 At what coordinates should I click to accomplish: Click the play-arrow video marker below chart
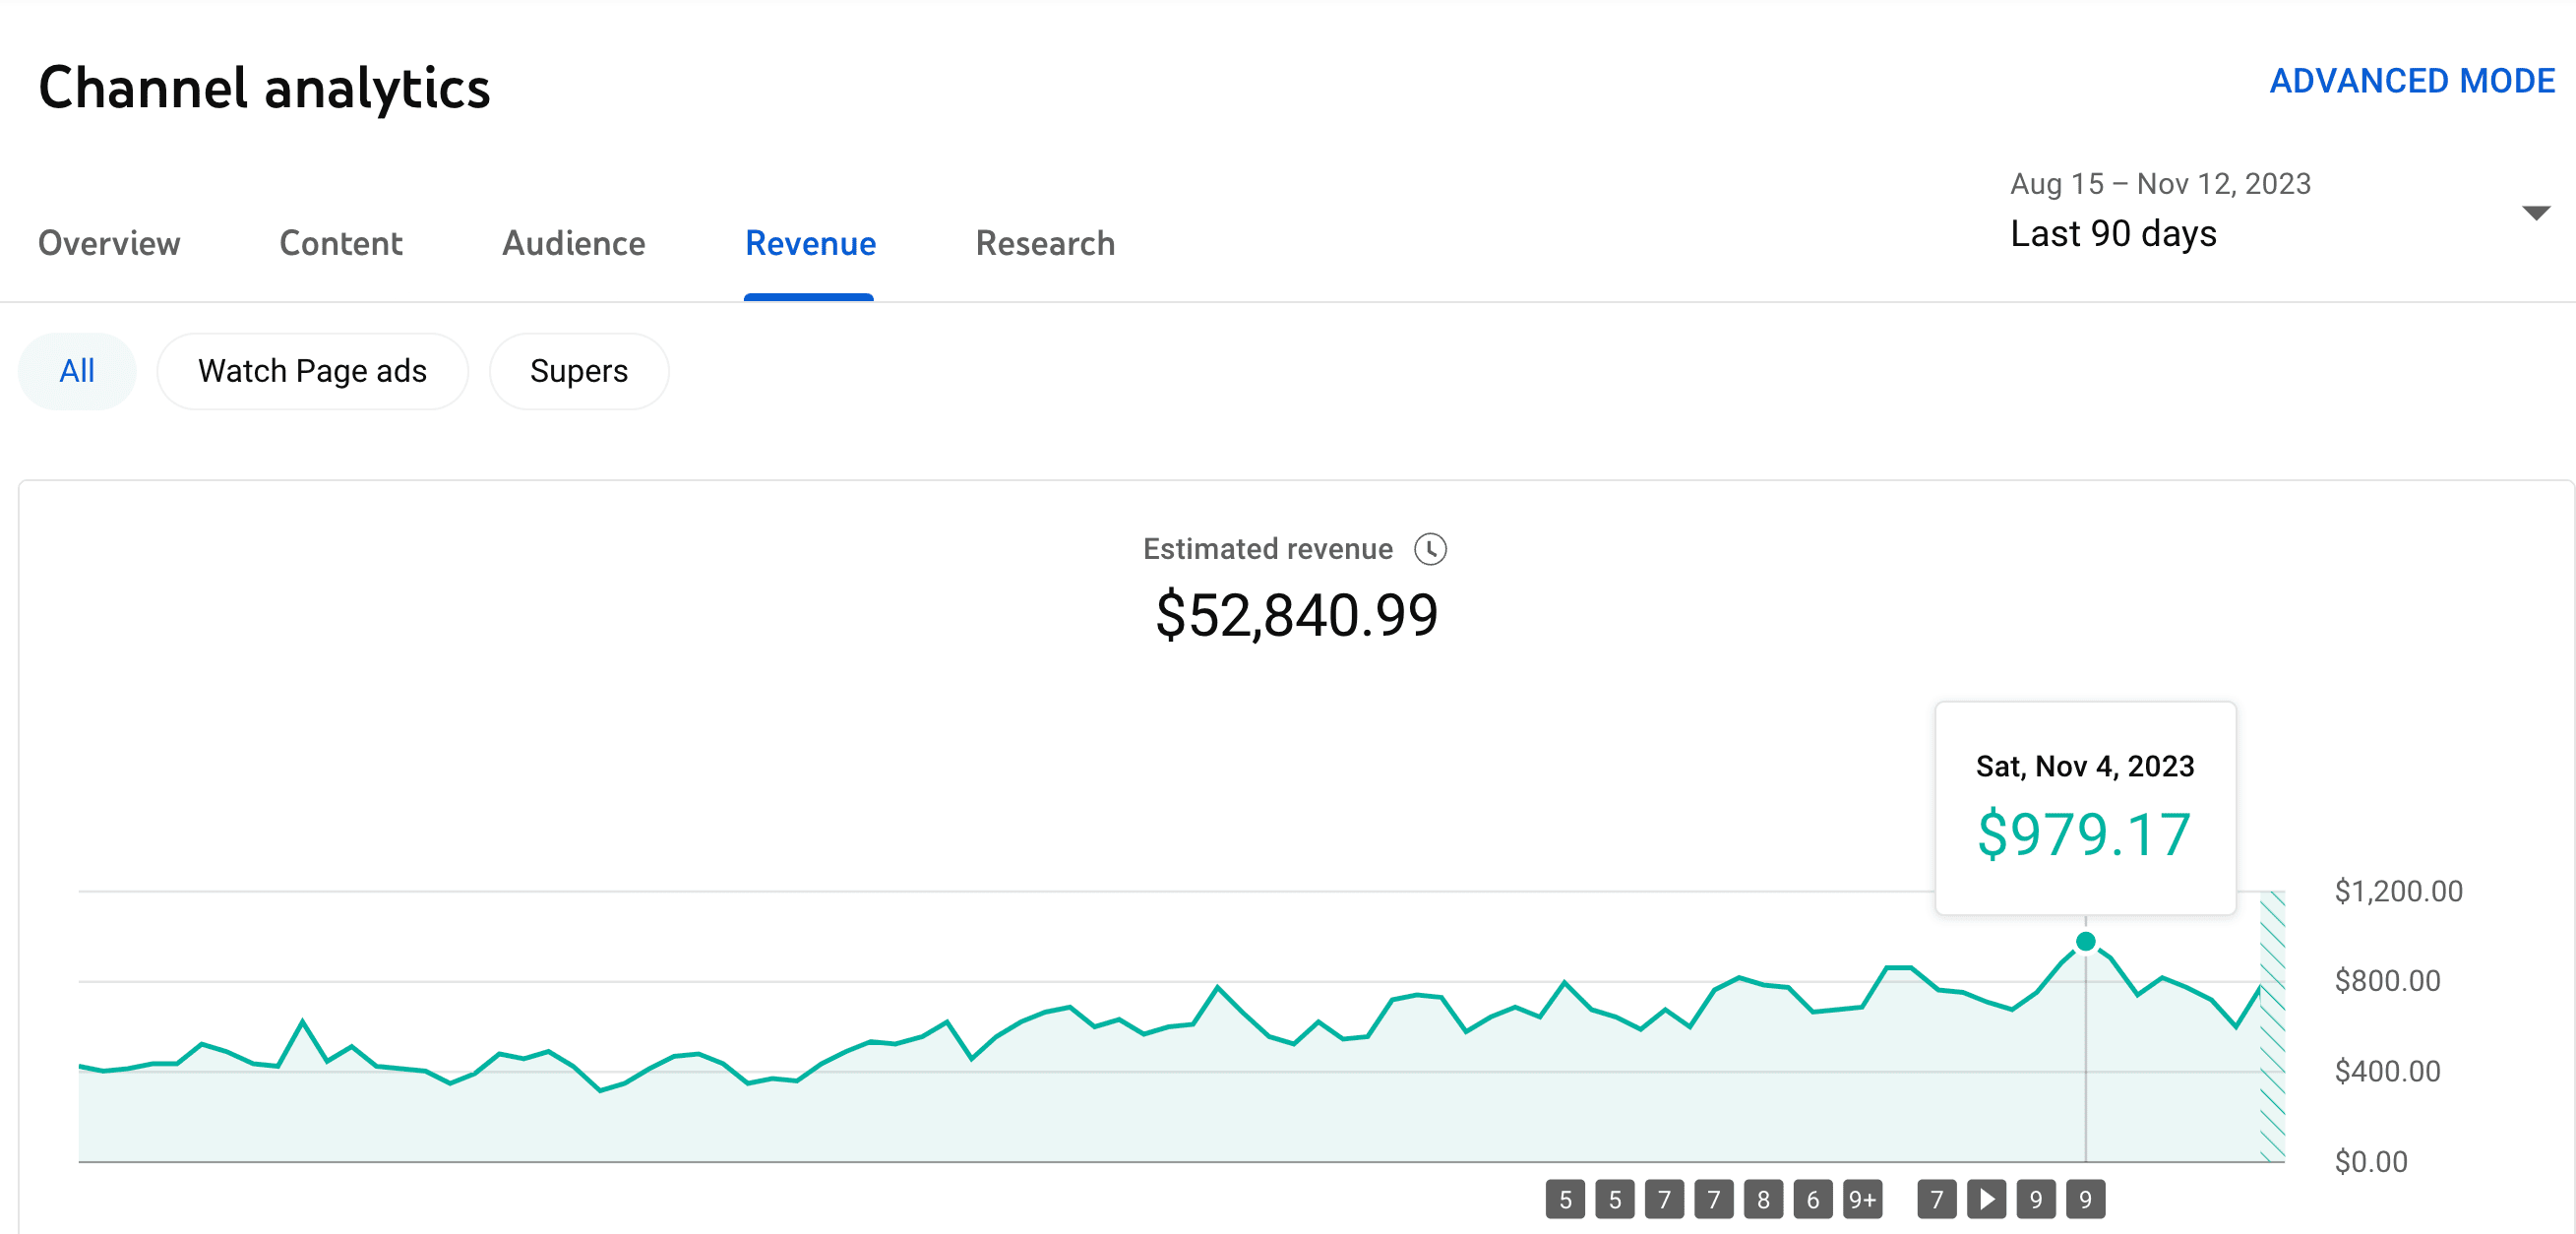pos(1986,1199)
